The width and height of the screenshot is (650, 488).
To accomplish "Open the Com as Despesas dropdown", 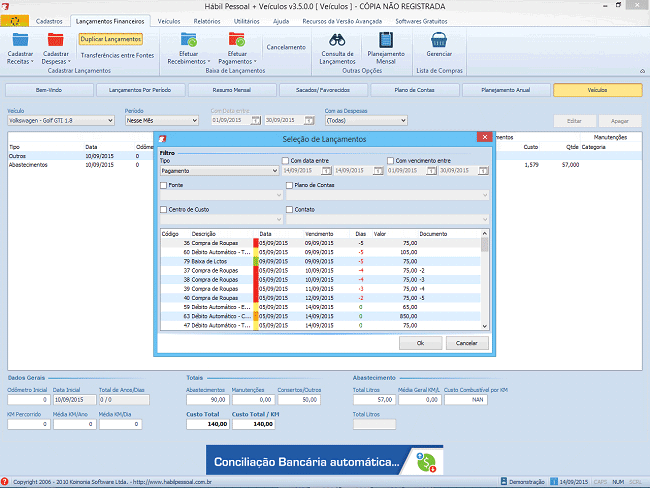I will click(x=366, y=121).
